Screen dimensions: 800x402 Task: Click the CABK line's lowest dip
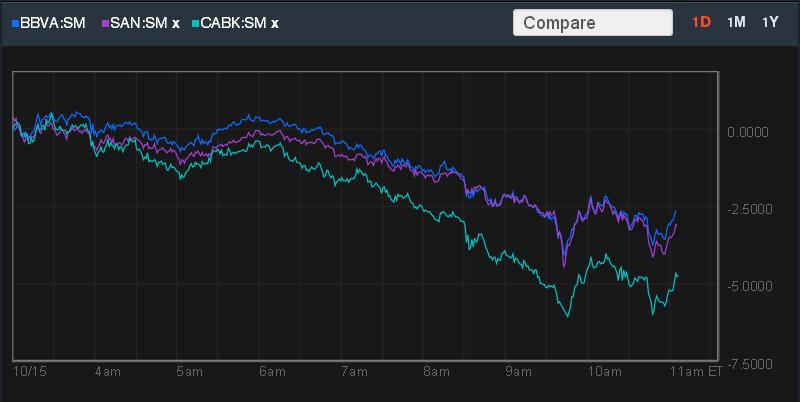567,316
